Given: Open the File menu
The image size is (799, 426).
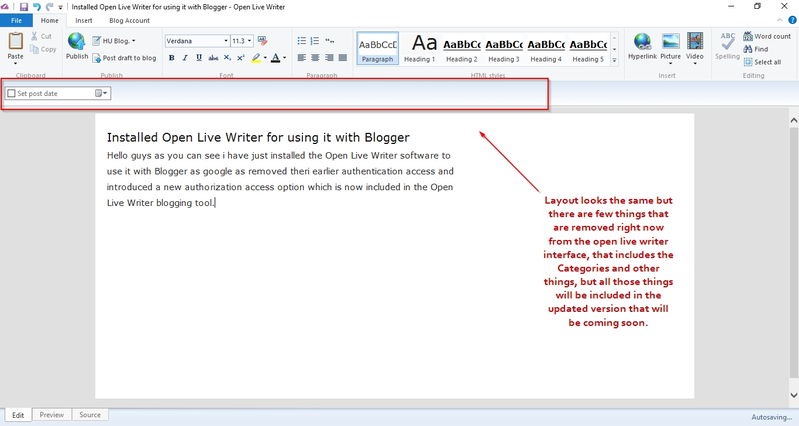Looking at the screenshot, I should (16, 20).
